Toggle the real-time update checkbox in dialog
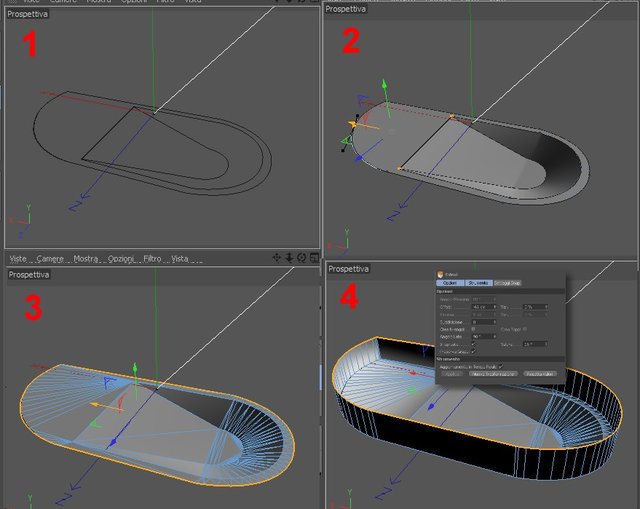This screenshot has height=509, width=640. click(x=501, y=366)
